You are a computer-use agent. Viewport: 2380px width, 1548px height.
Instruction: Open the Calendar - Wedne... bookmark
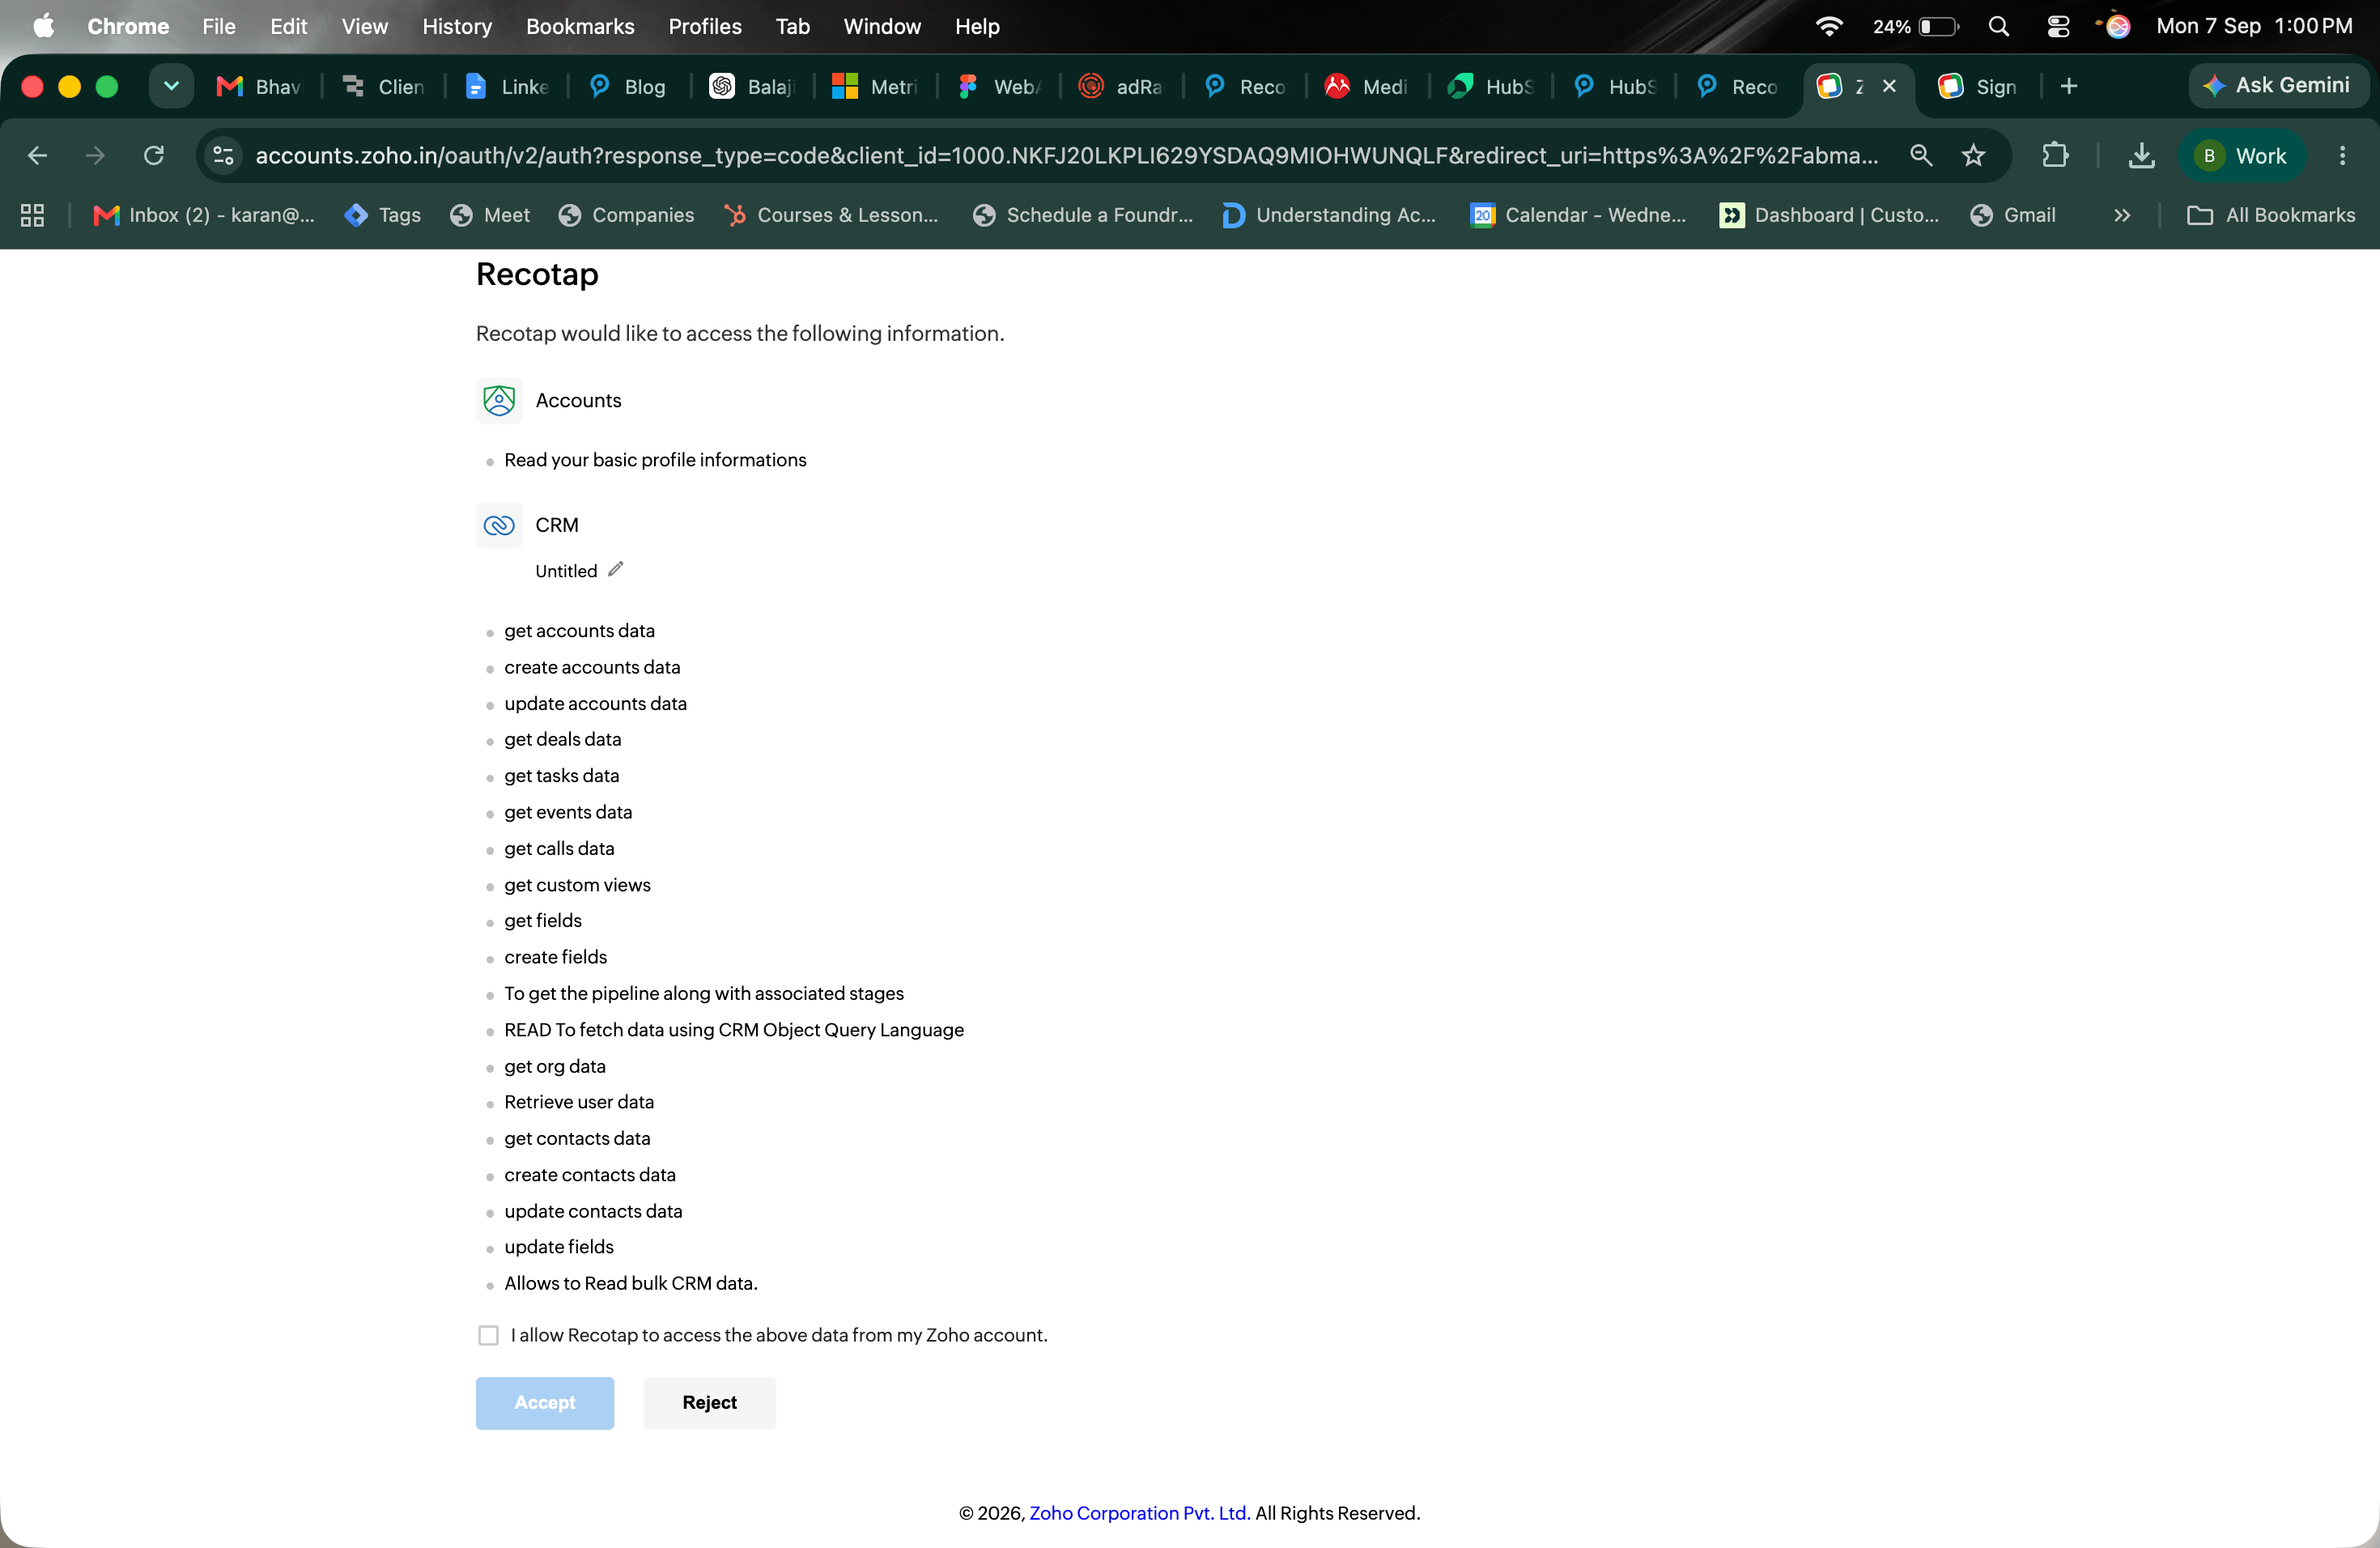pos(1578,215)
